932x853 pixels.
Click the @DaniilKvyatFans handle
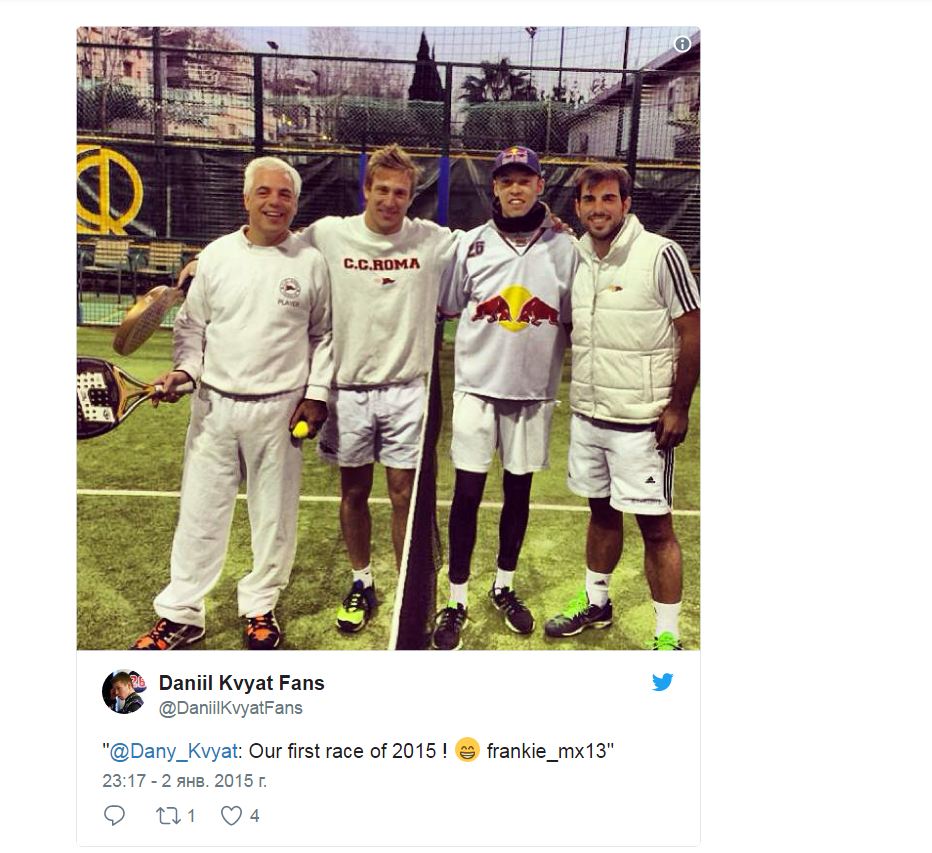pyautogui.click(x=231, y=708)
